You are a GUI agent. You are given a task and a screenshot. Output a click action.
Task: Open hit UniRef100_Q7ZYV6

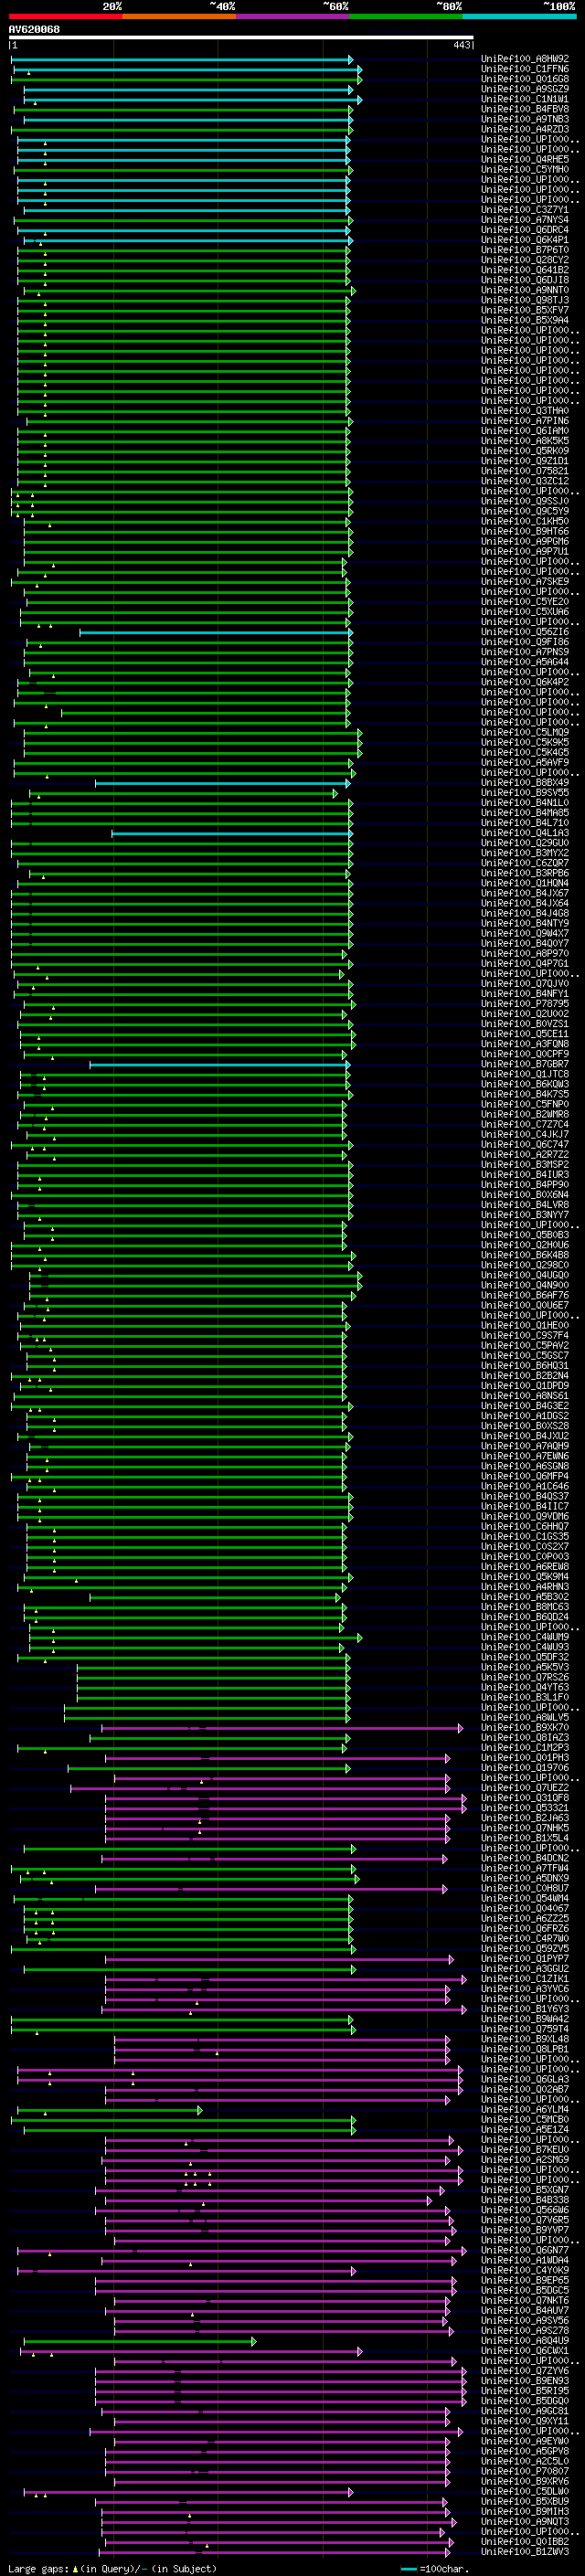(x=524, y=2370)
